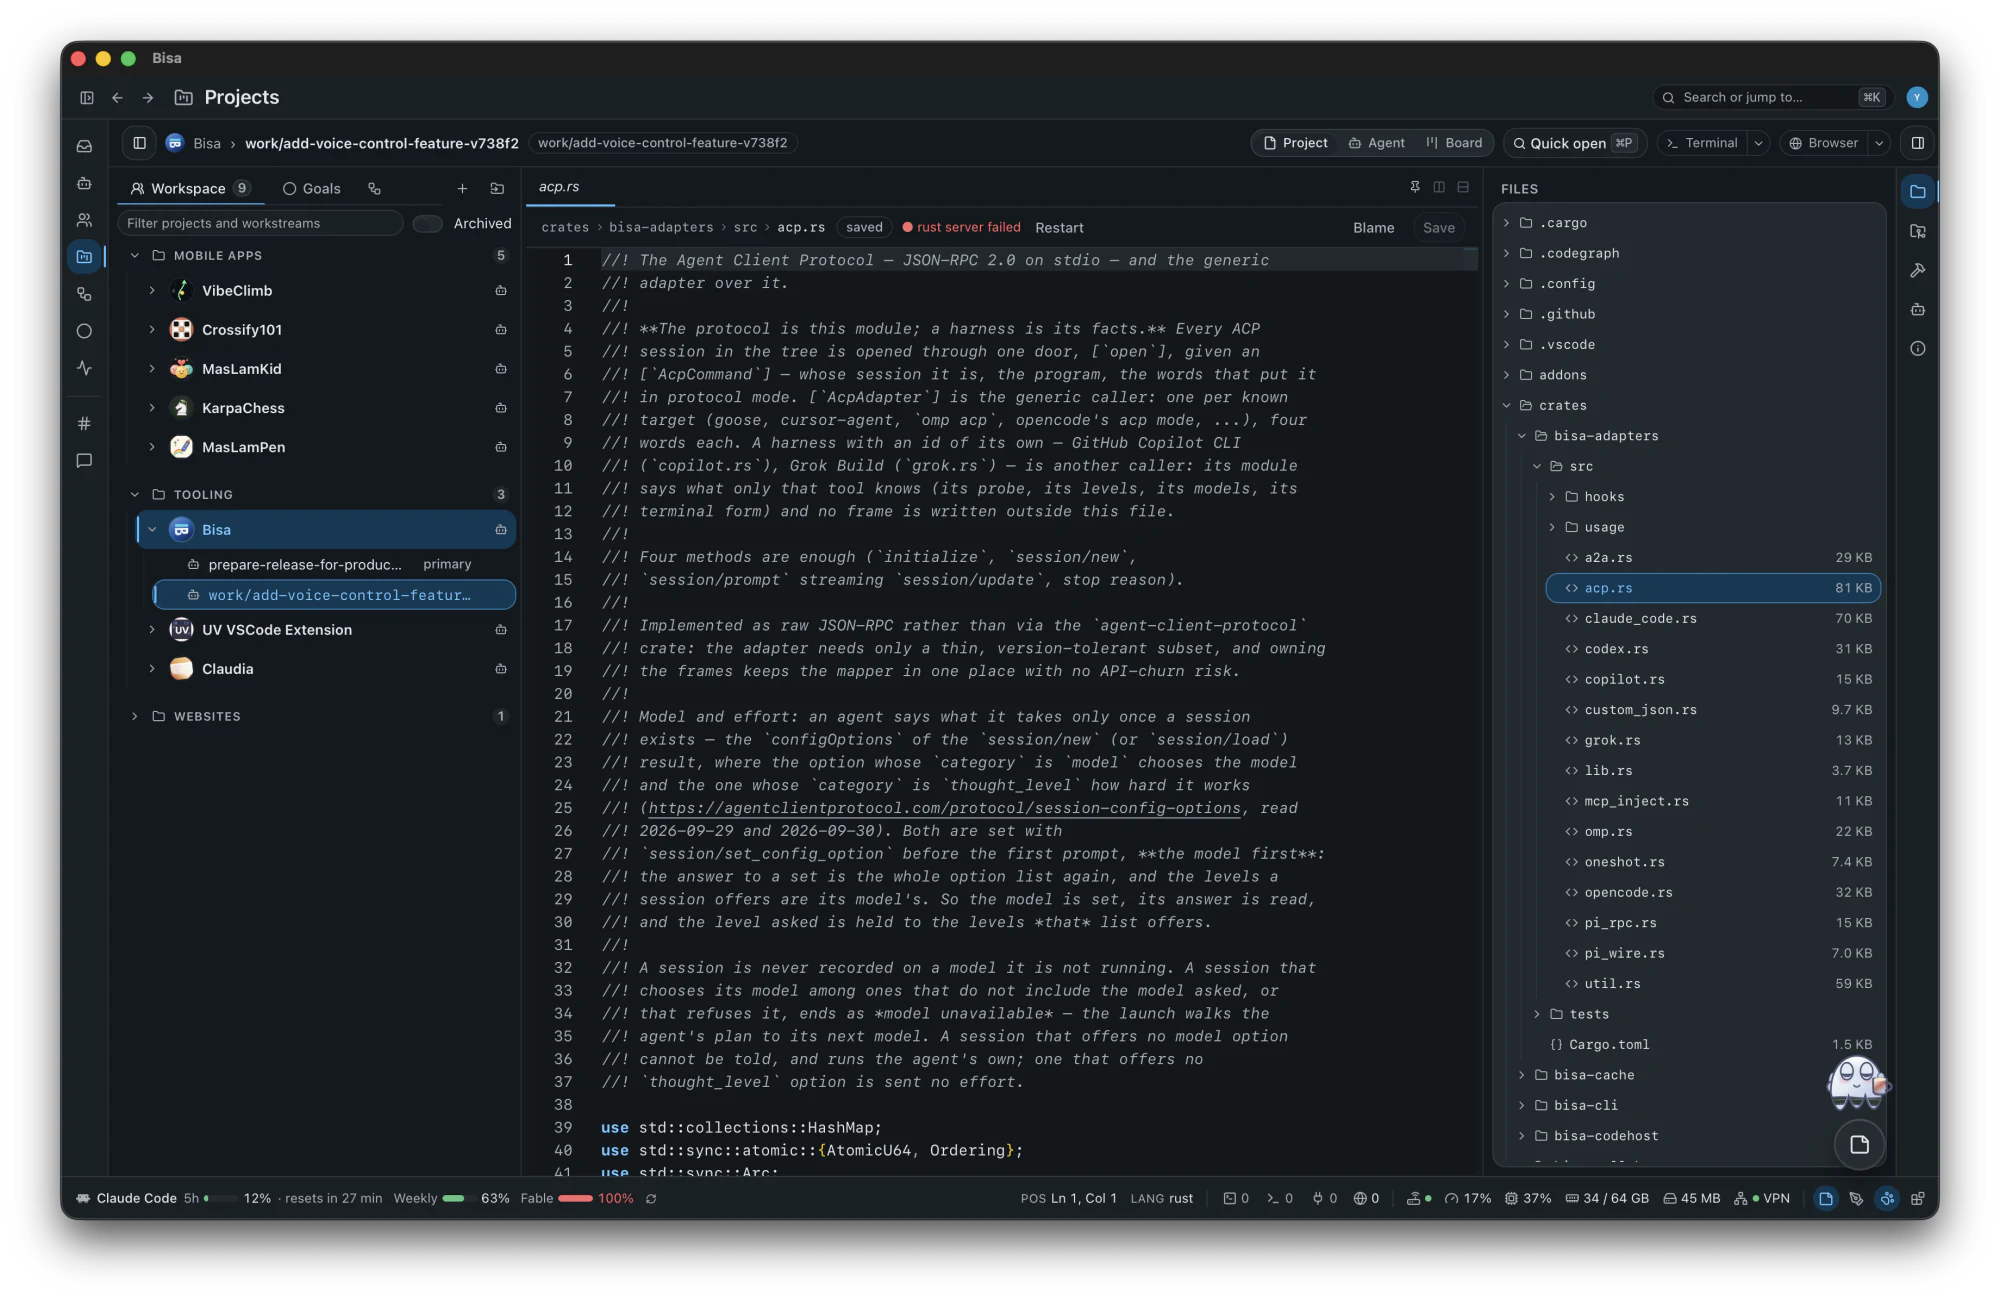The image size is (2000, 1300).
Task: Switch to the Board view
Action: (1454, 143)
